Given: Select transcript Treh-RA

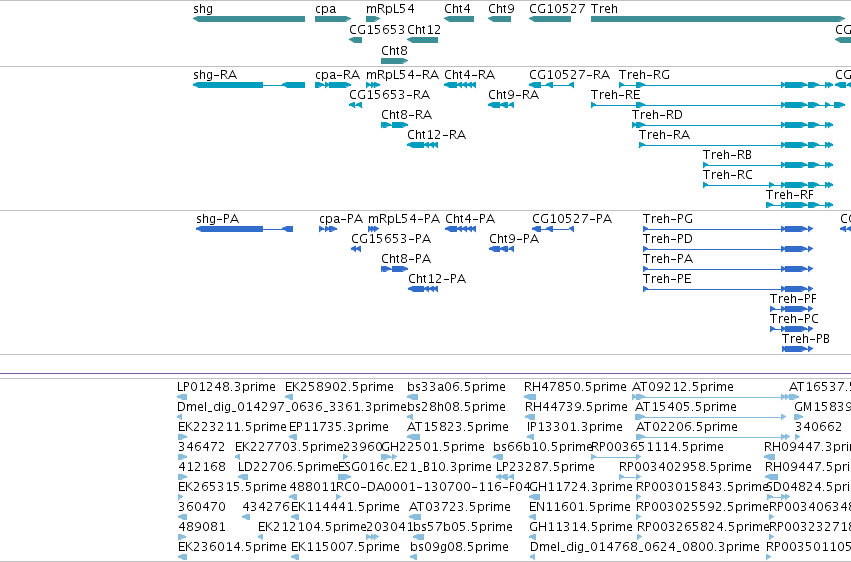Looking at the screenshot, I should [736, 145].
